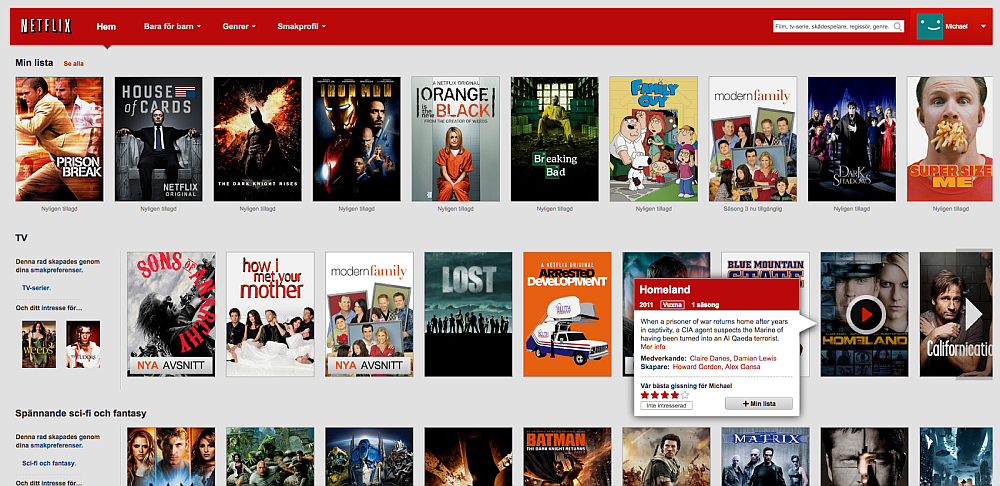Expand the Bara för barn menu

[x=172, y=26]
